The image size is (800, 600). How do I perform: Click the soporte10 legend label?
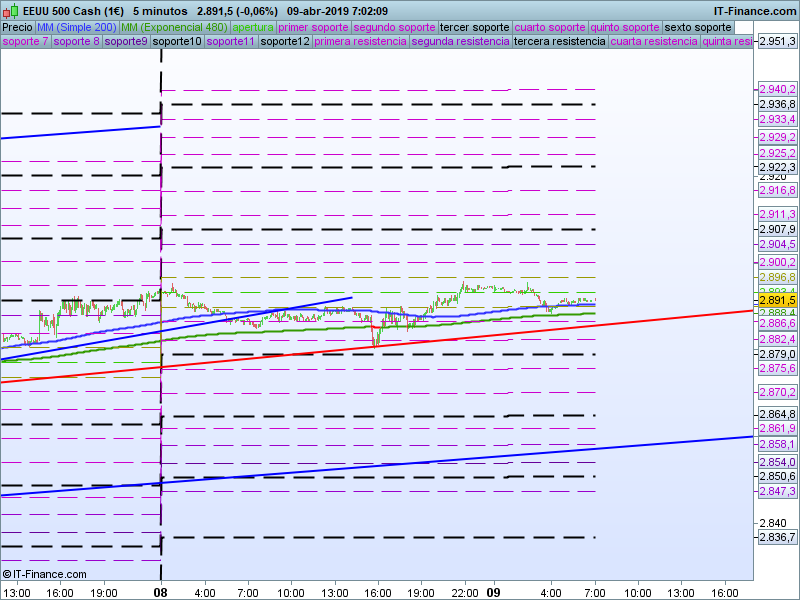tap(177, 42)
